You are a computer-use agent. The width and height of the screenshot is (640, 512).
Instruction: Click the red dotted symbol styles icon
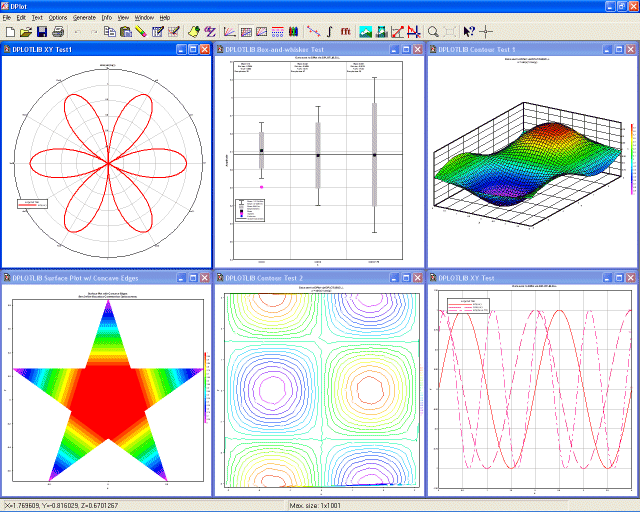pos(278,32)
